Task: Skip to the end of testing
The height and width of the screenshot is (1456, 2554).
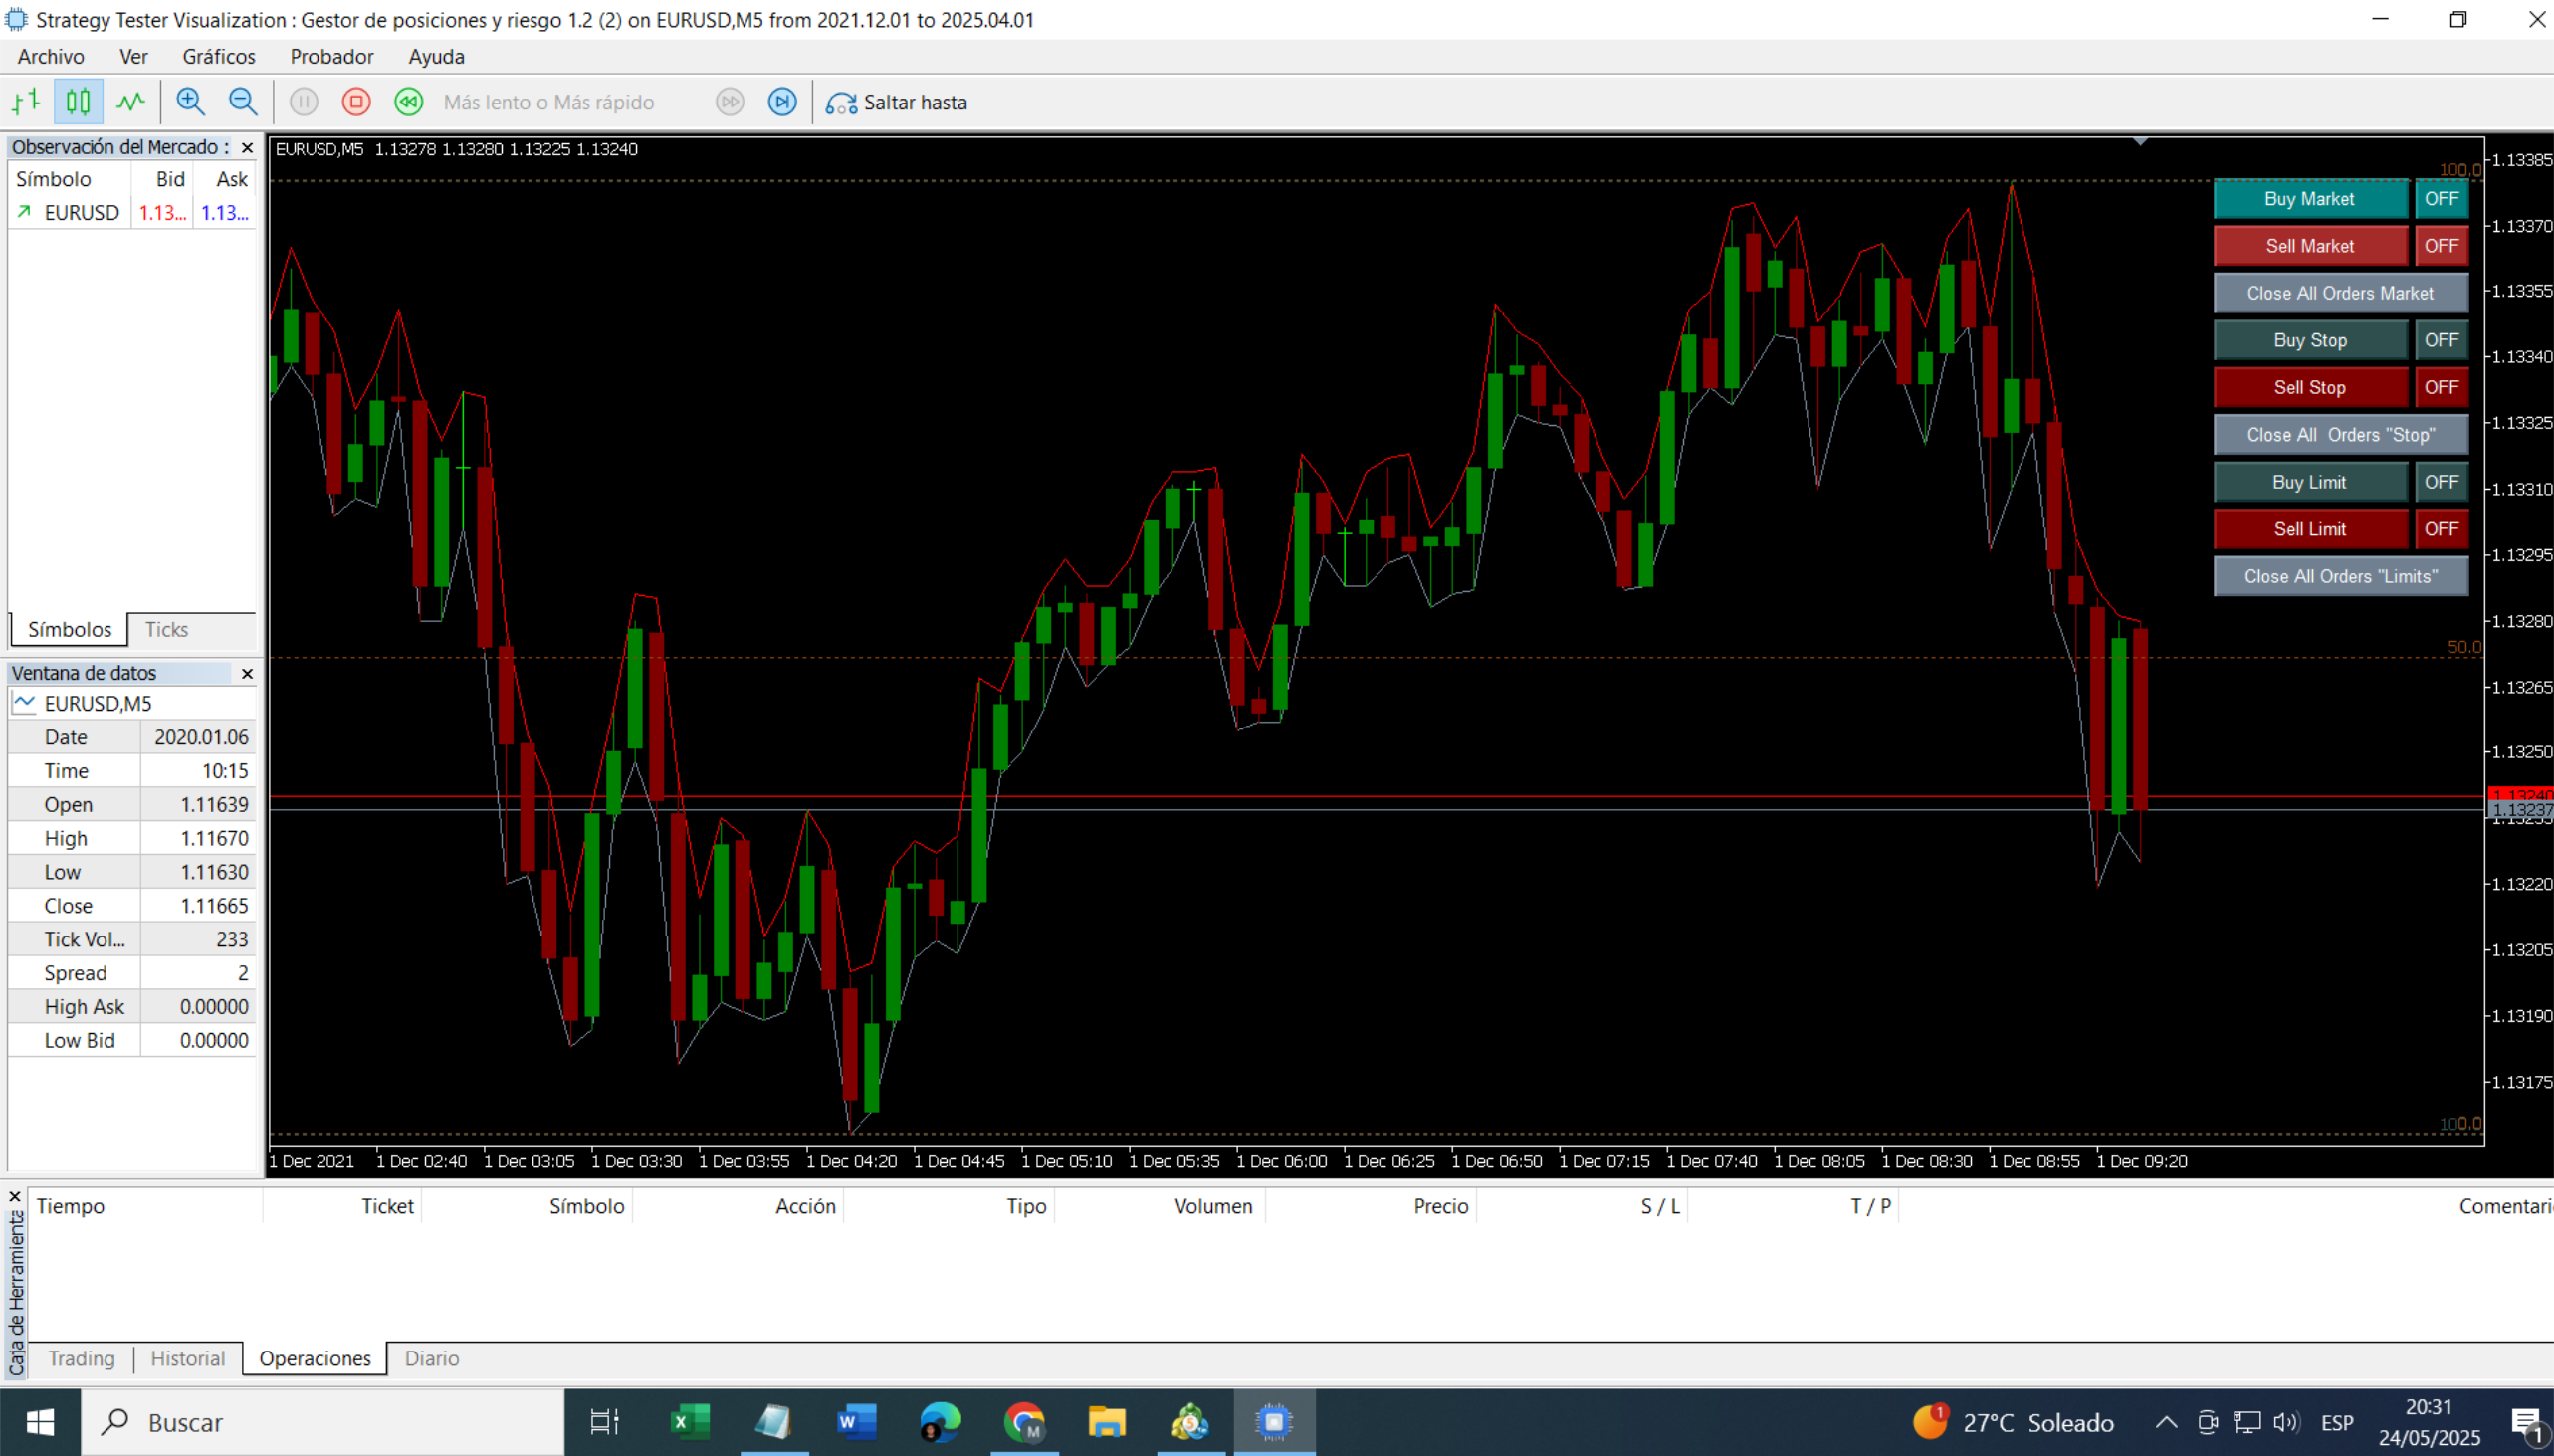Action: [782, 102]
